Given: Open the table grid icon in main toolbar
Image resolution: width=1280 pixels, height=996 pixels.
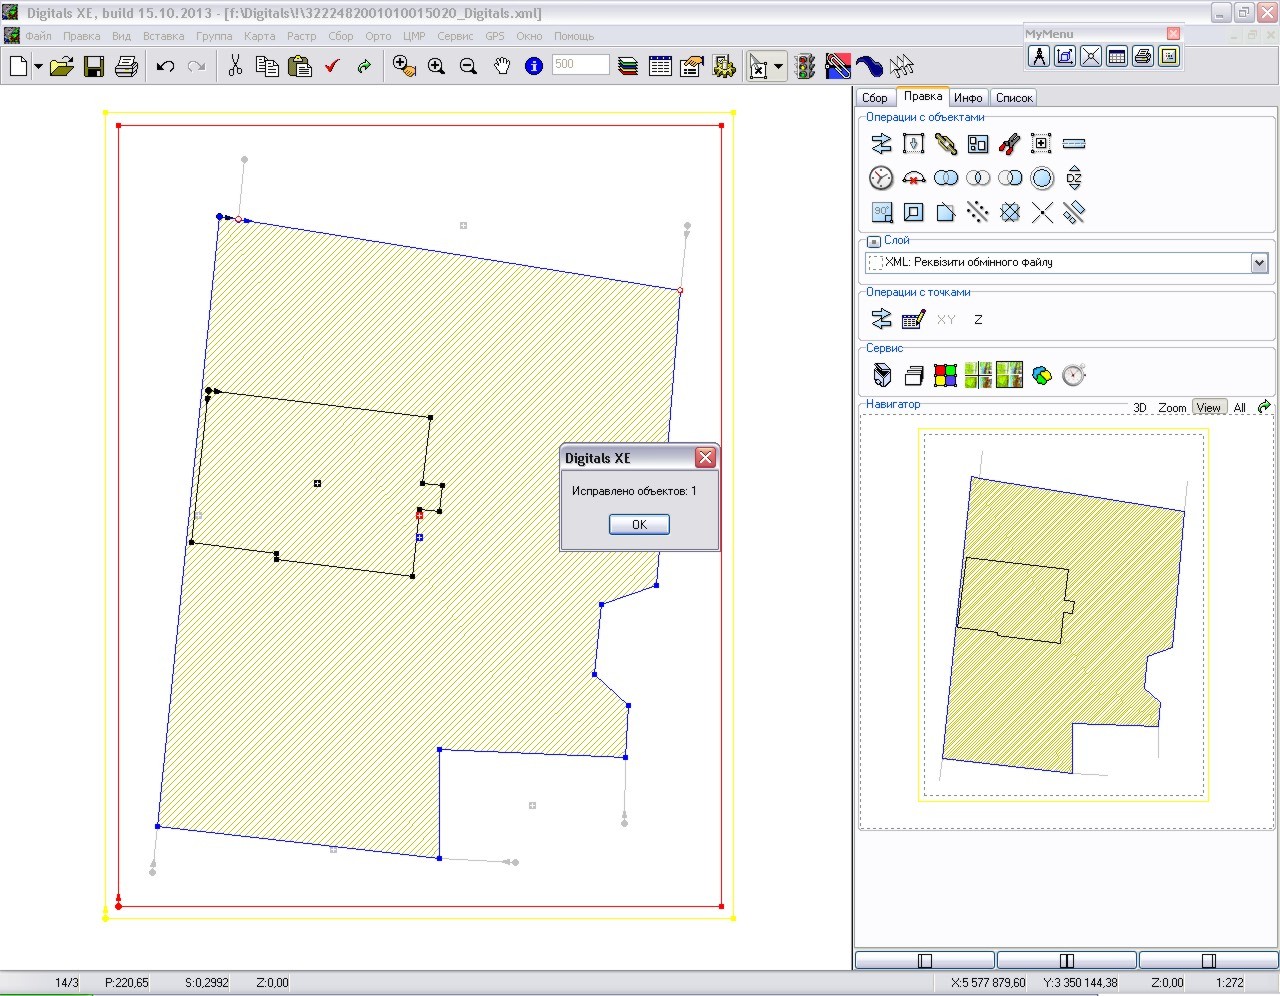Looking at the screenshot, I should (x=660, y=66).
